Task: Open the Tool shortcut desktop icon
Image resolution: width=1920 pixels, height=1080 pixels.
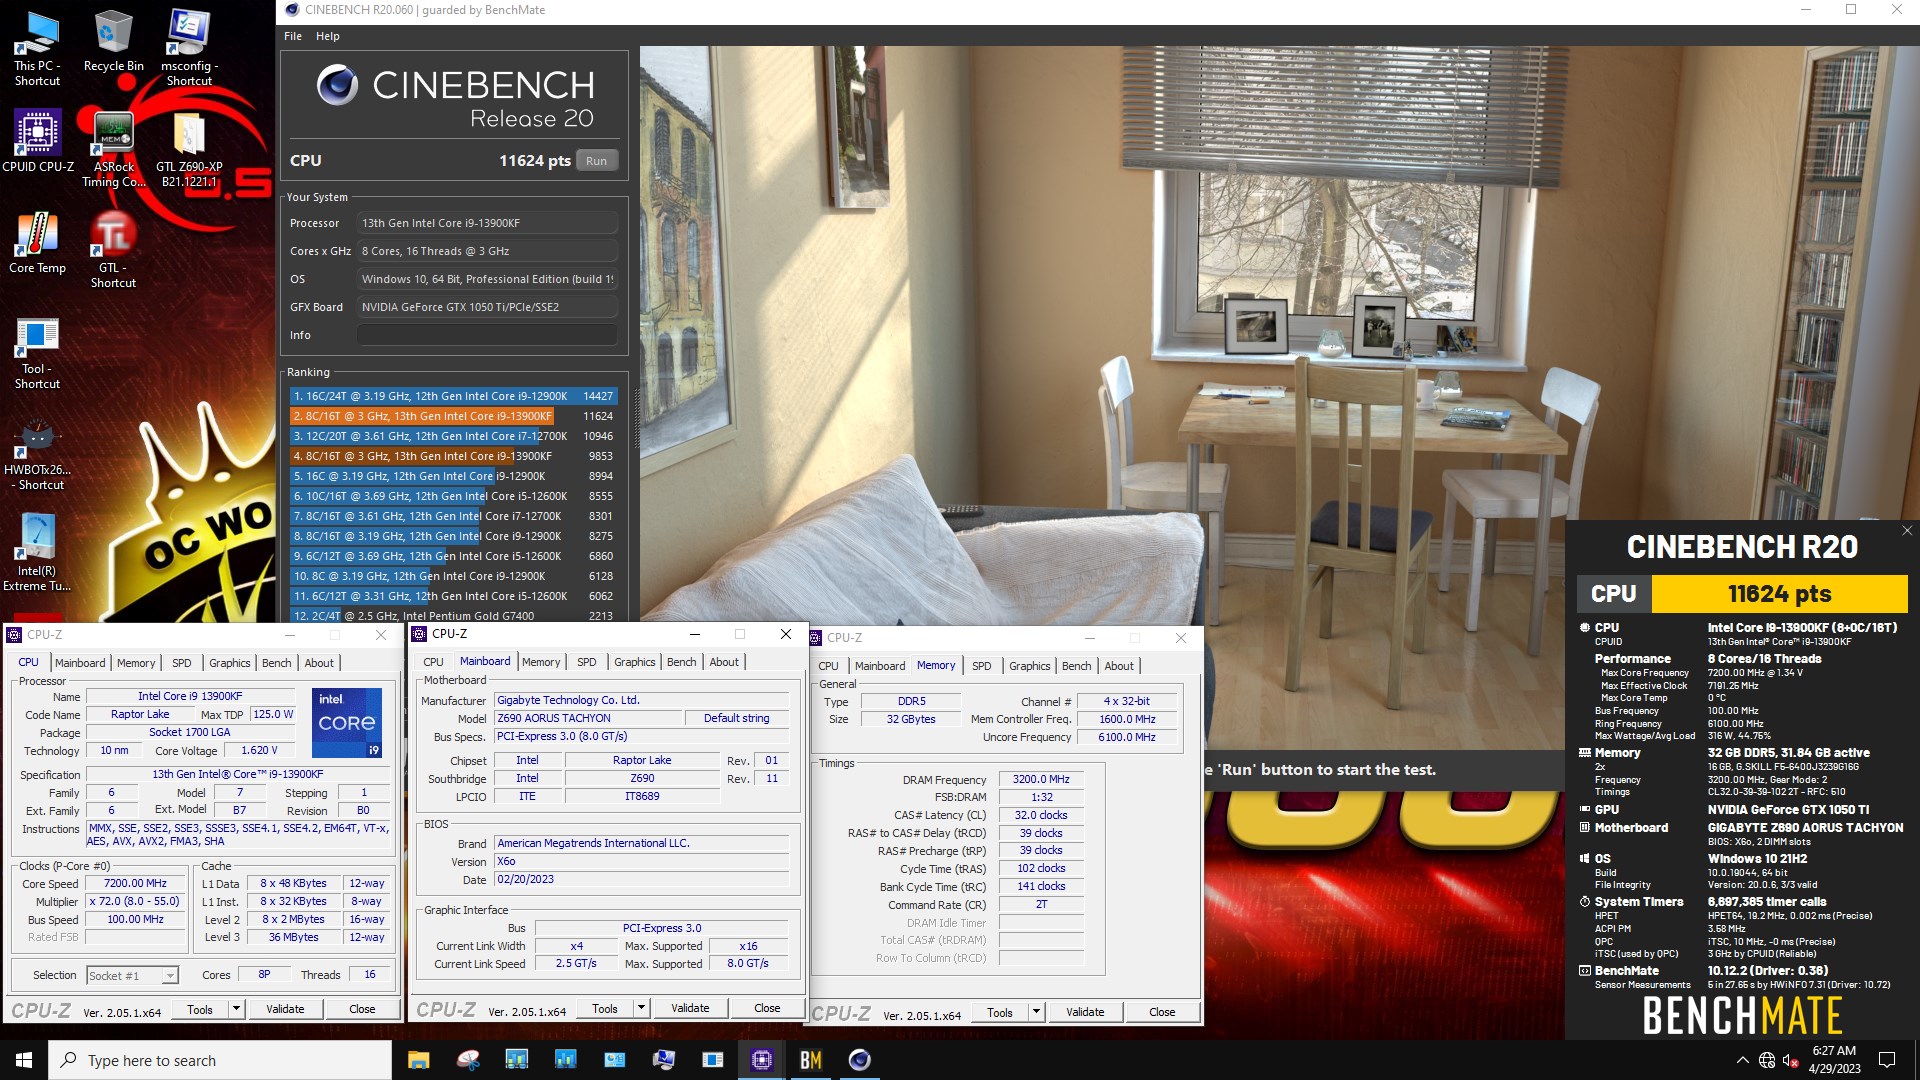Action: pyautogui.click(x=37, y=352)
